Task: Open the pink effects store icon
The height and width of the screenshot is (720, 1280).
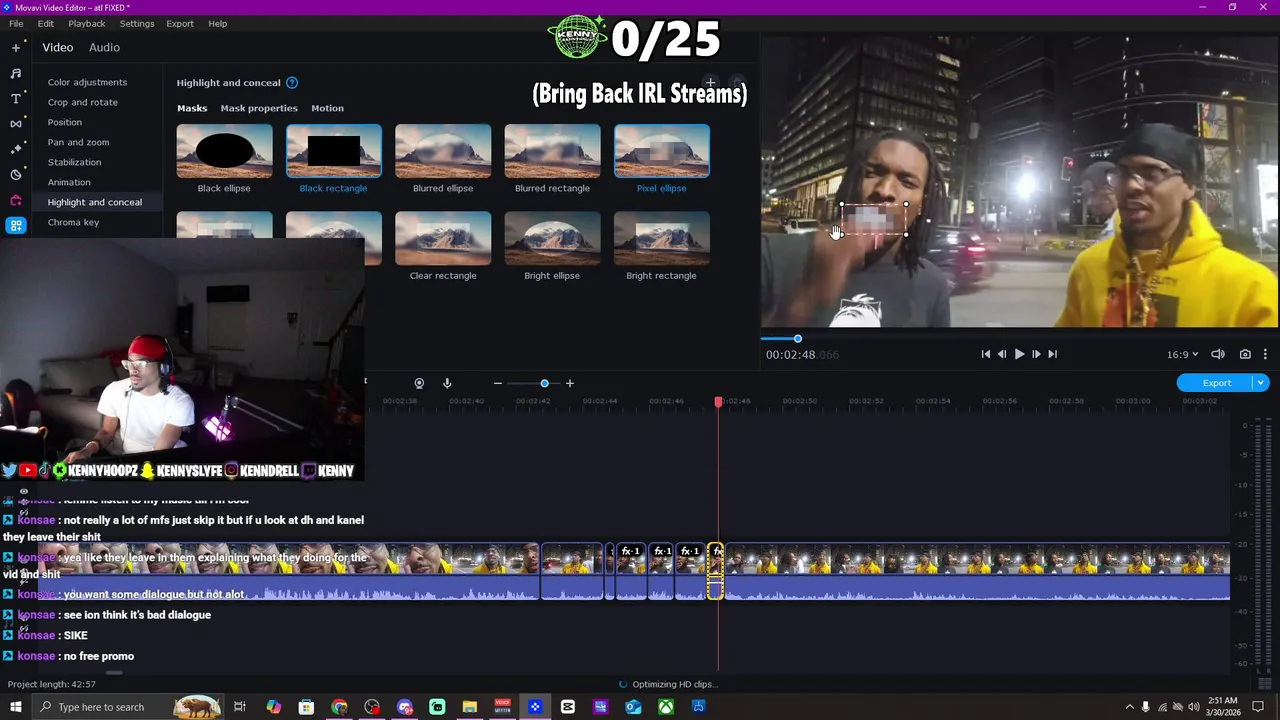Action: [16, 200]
